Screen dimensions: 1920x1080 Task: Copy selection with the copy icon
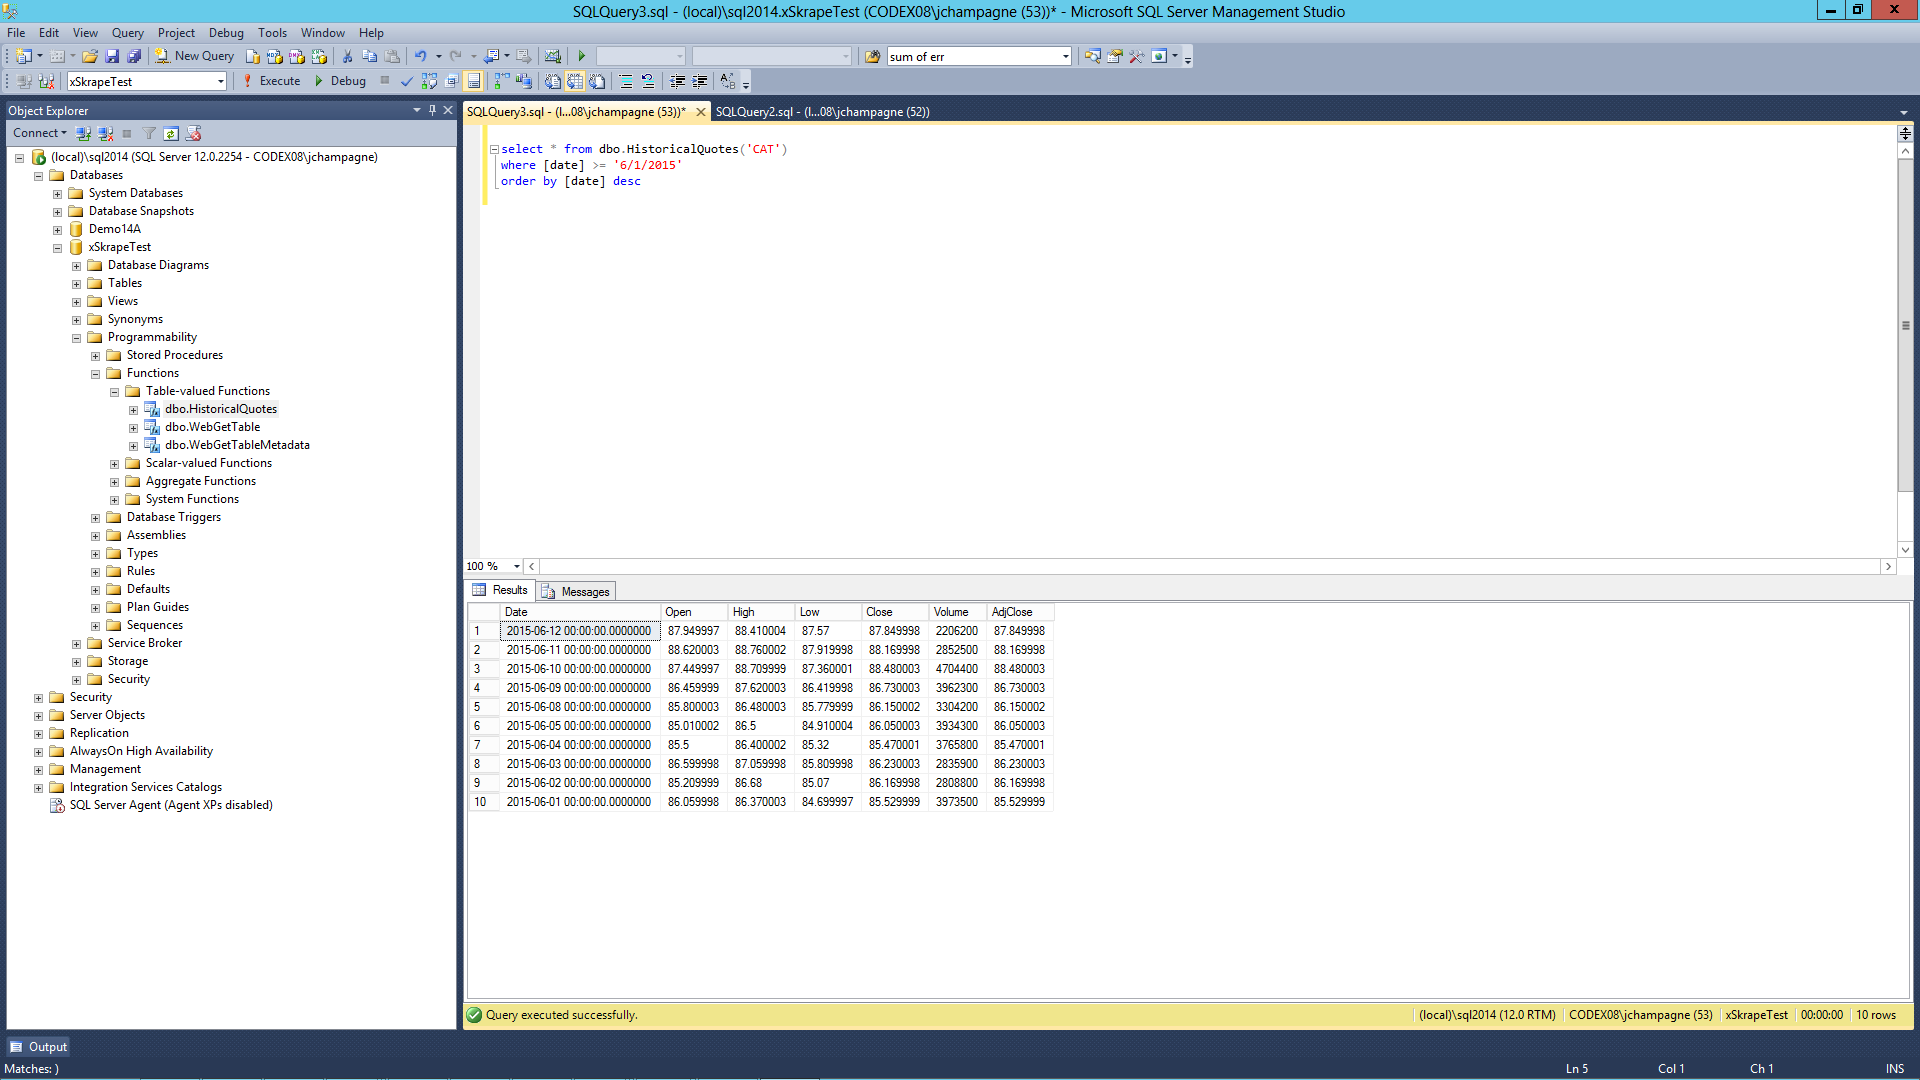pyautogui.click(x=369, y=56)
